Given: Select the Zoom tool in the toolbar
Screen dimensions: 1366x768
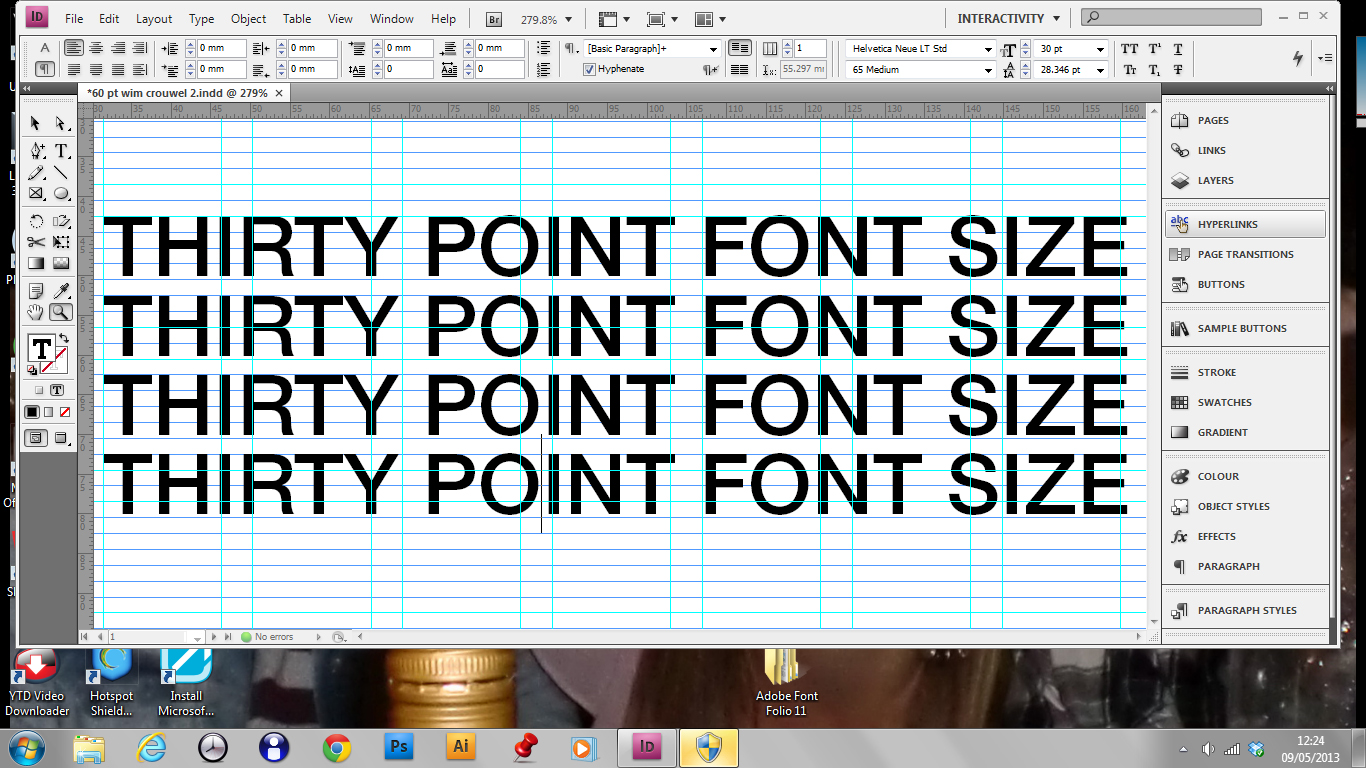Looking at the screenshot, I should coord(62,312).
